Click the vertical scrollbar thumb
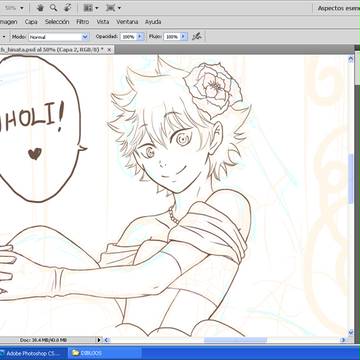The height and width of the screenshot is (360, 360). (350, 178)
